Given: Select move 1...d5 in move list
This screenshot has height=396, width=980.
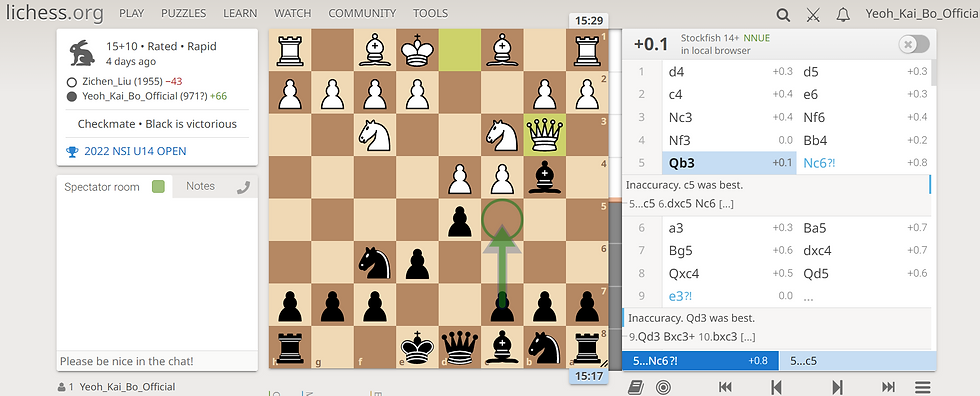Looking at the screenshot, I should click(x=864, y=72).
